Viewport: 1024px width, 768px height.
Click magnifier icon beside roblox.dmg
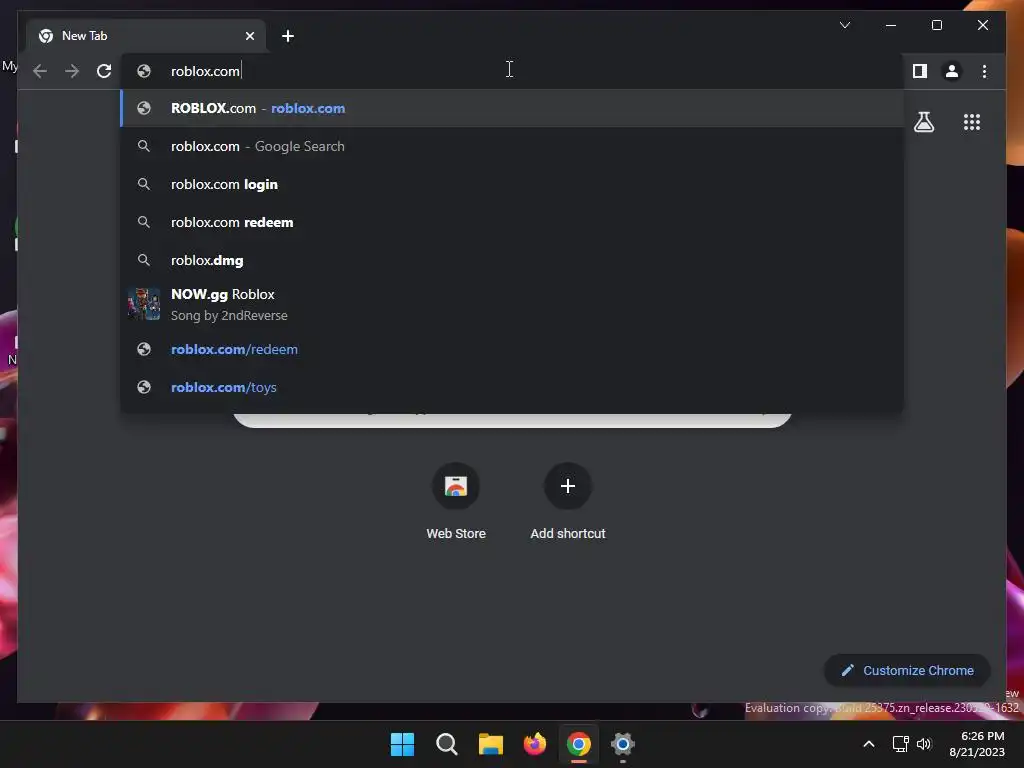[x=144, y=260]
